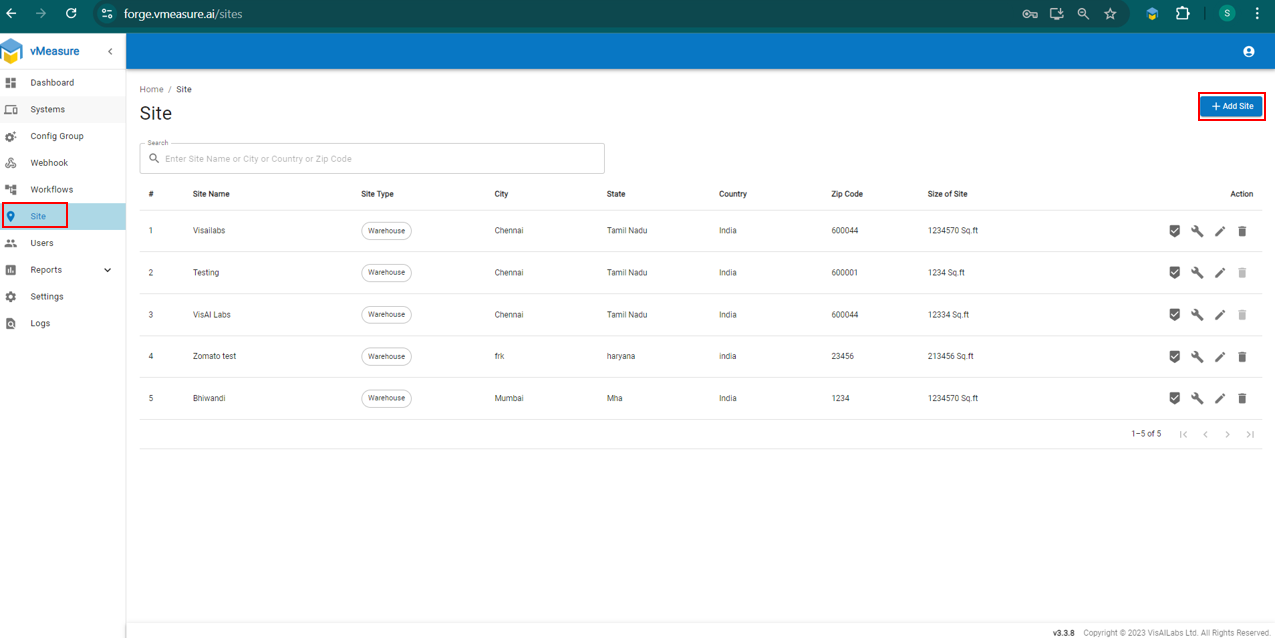Edit the Testing site with pencil icon

[1220, 272]
